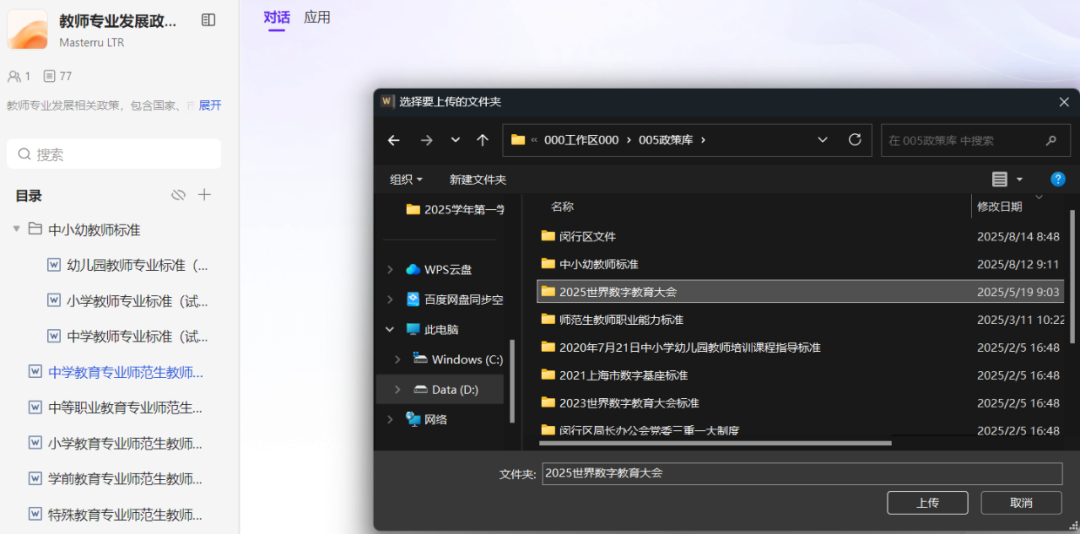
Task: Select 2025学年第一学 in navigation pane
Action: click(455, 209)
